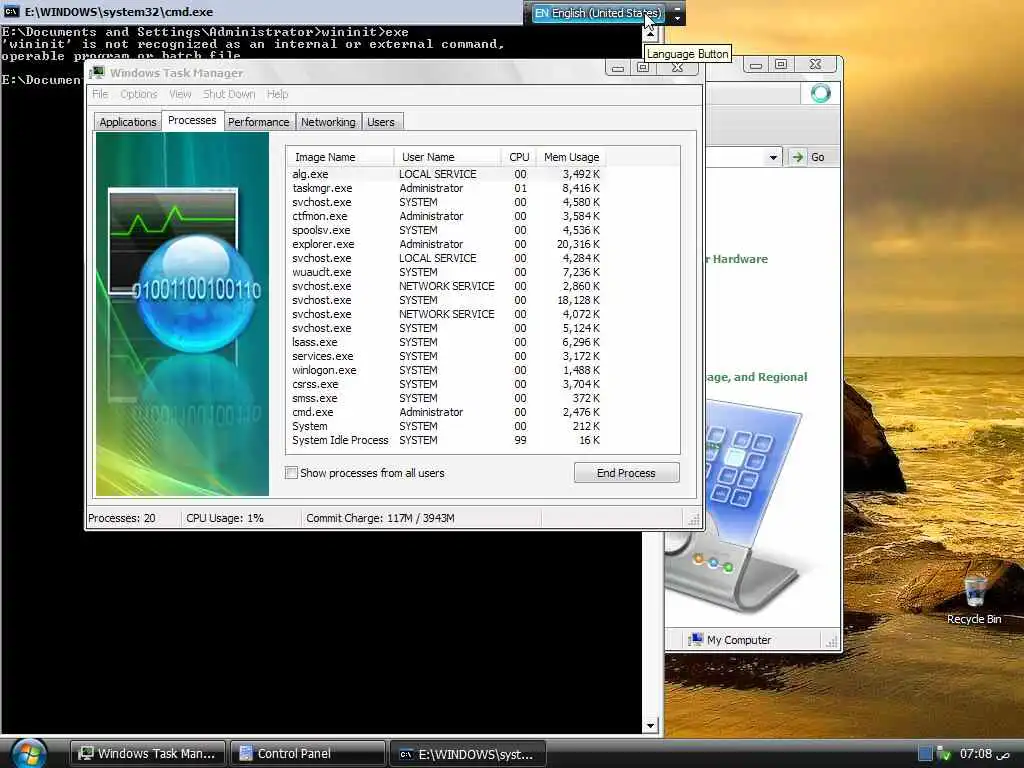Screen dimensions: 1024x768
Task: Select the Processes tab
Action: (192, 121)
